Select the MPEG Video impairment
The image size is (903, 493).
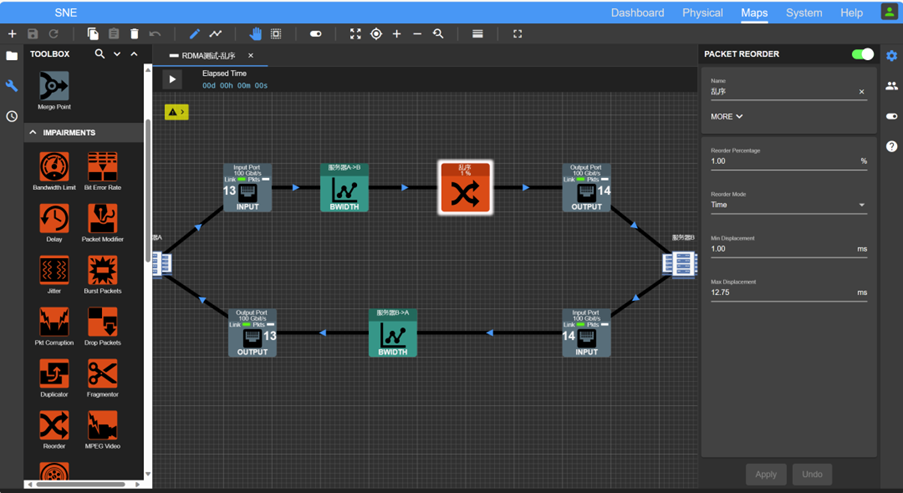pyautogui.click(x=103, y=430)
